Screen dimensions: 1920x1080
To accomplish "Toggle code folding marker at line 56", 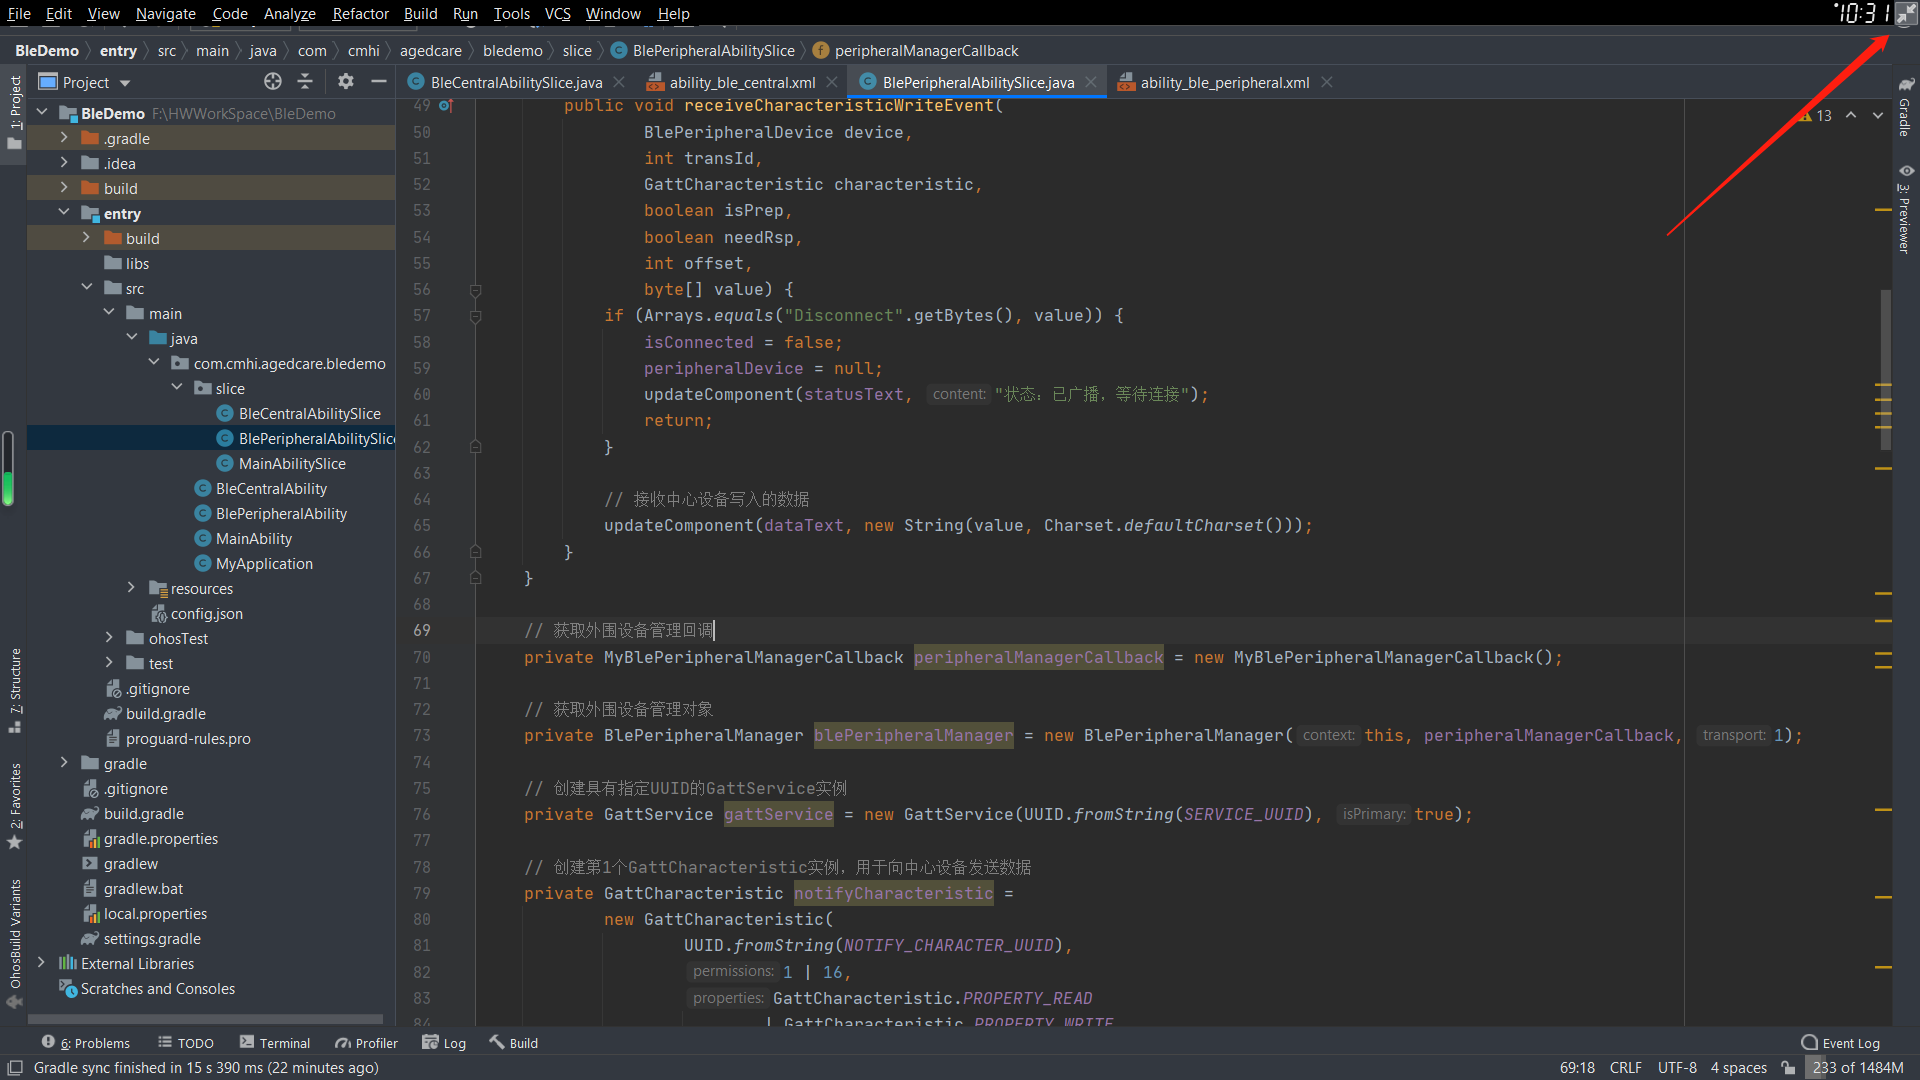I will click(476, 290).
